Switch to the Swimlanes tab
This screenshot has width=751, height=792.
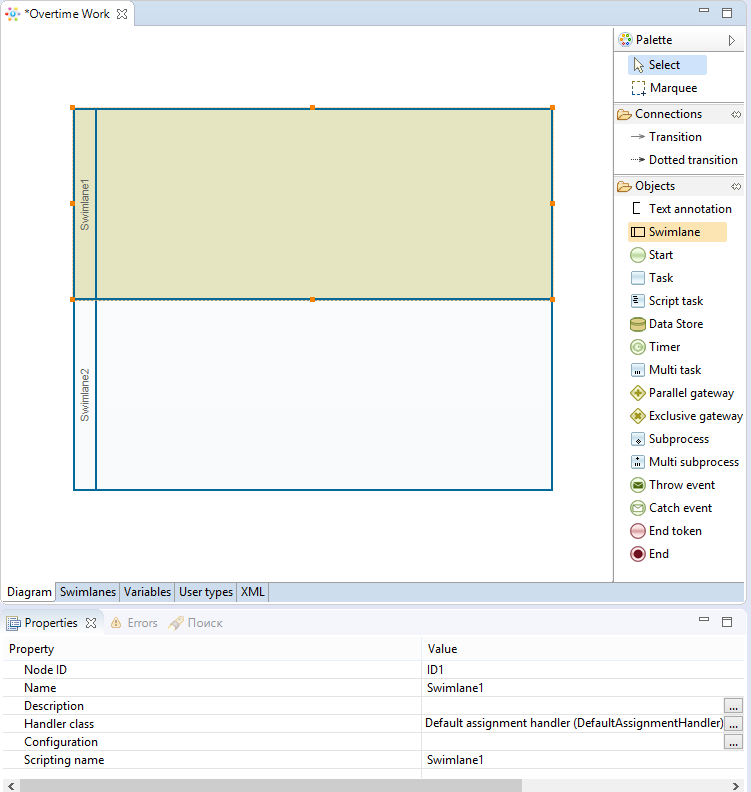pos(88,592)
